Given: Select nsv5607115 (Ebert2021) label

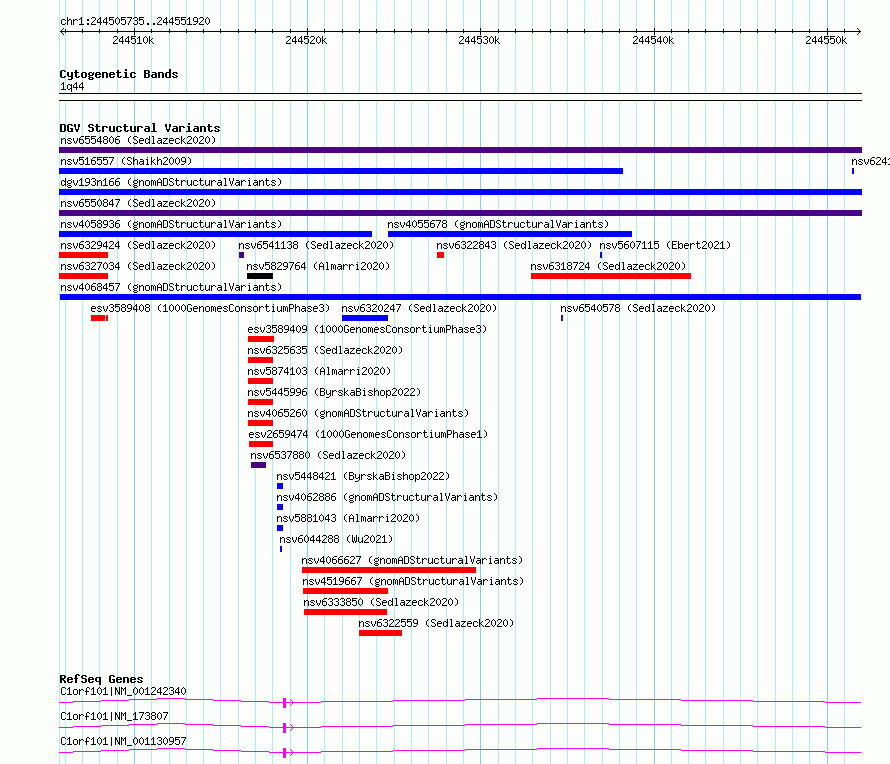Looking at the screenshot, I should pyautogui.click(x=665, y=245).
